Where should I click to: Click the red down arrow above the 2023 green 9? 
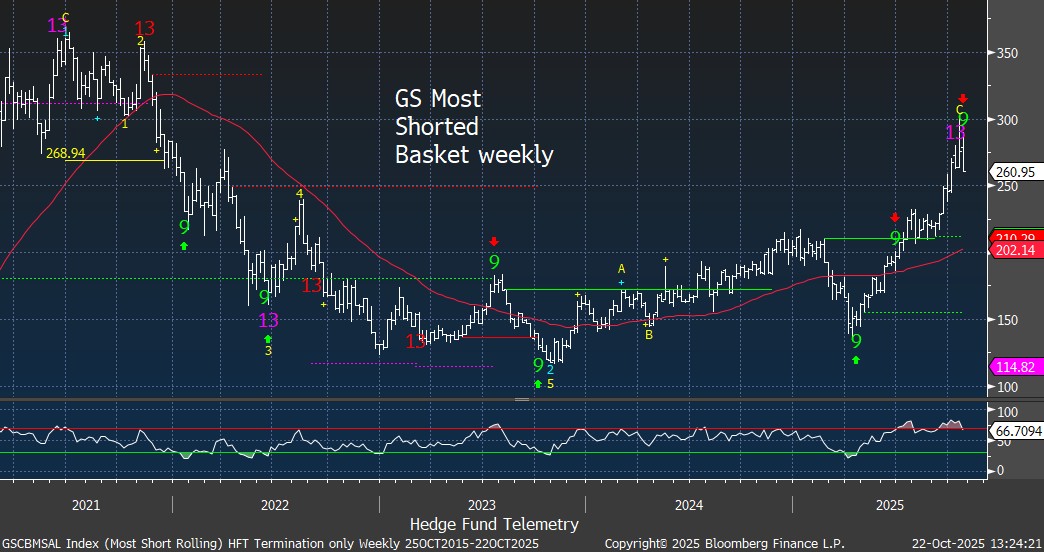click(494, 241)
